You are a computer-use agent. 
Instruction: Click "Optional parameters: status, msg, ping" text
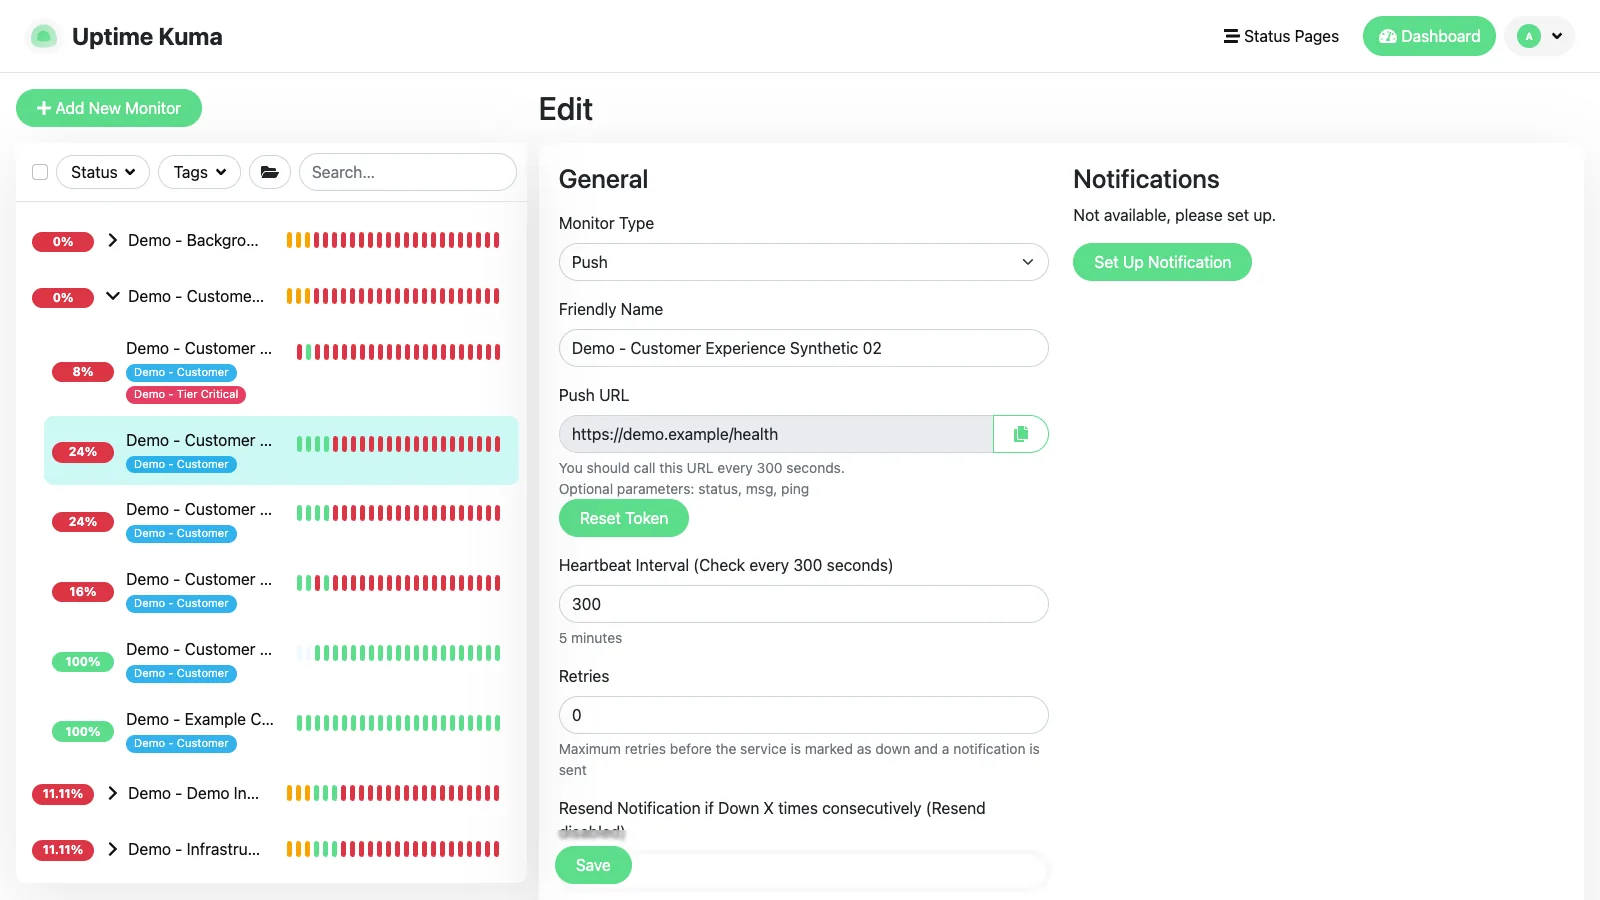684,489
